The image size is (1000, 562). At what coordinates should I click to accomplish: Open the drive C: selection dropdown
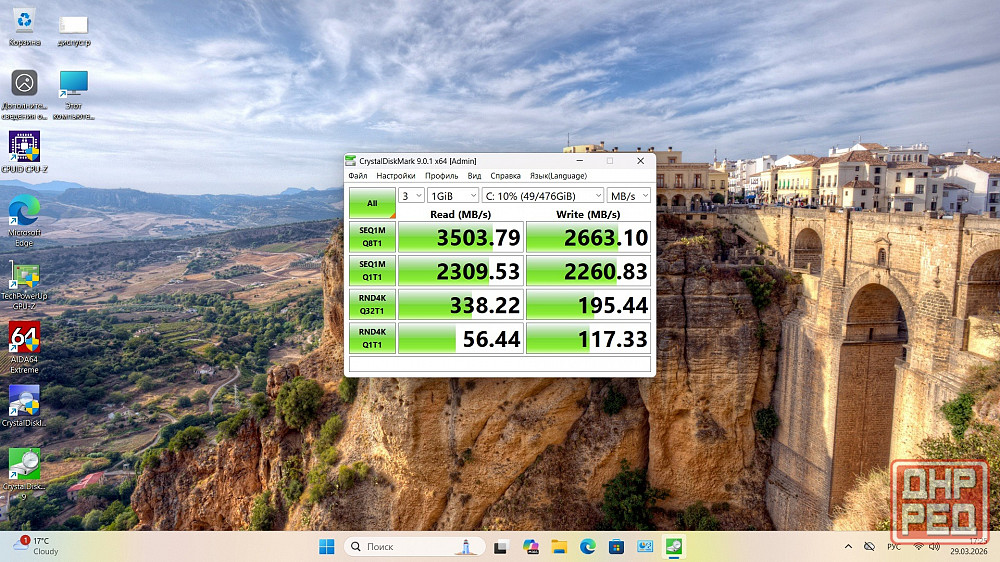[x=543, y=196]
